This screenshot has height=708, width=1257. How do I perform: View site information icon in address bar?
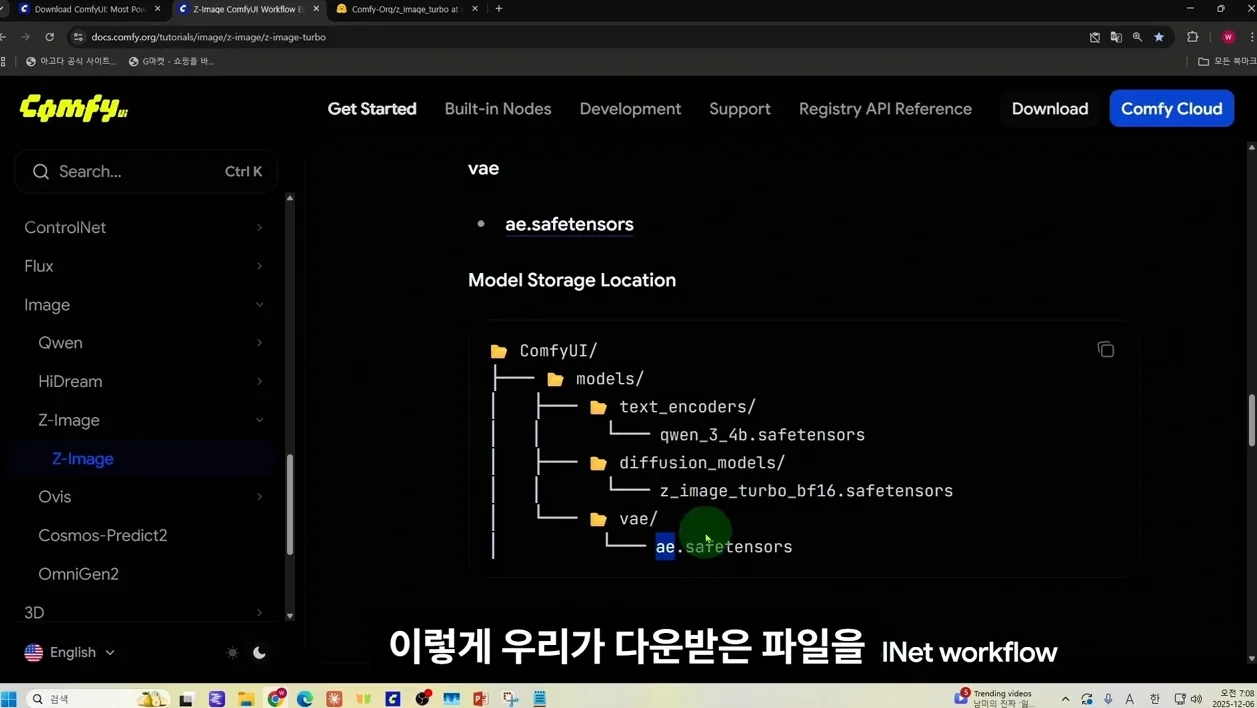(x=78, y=37)
